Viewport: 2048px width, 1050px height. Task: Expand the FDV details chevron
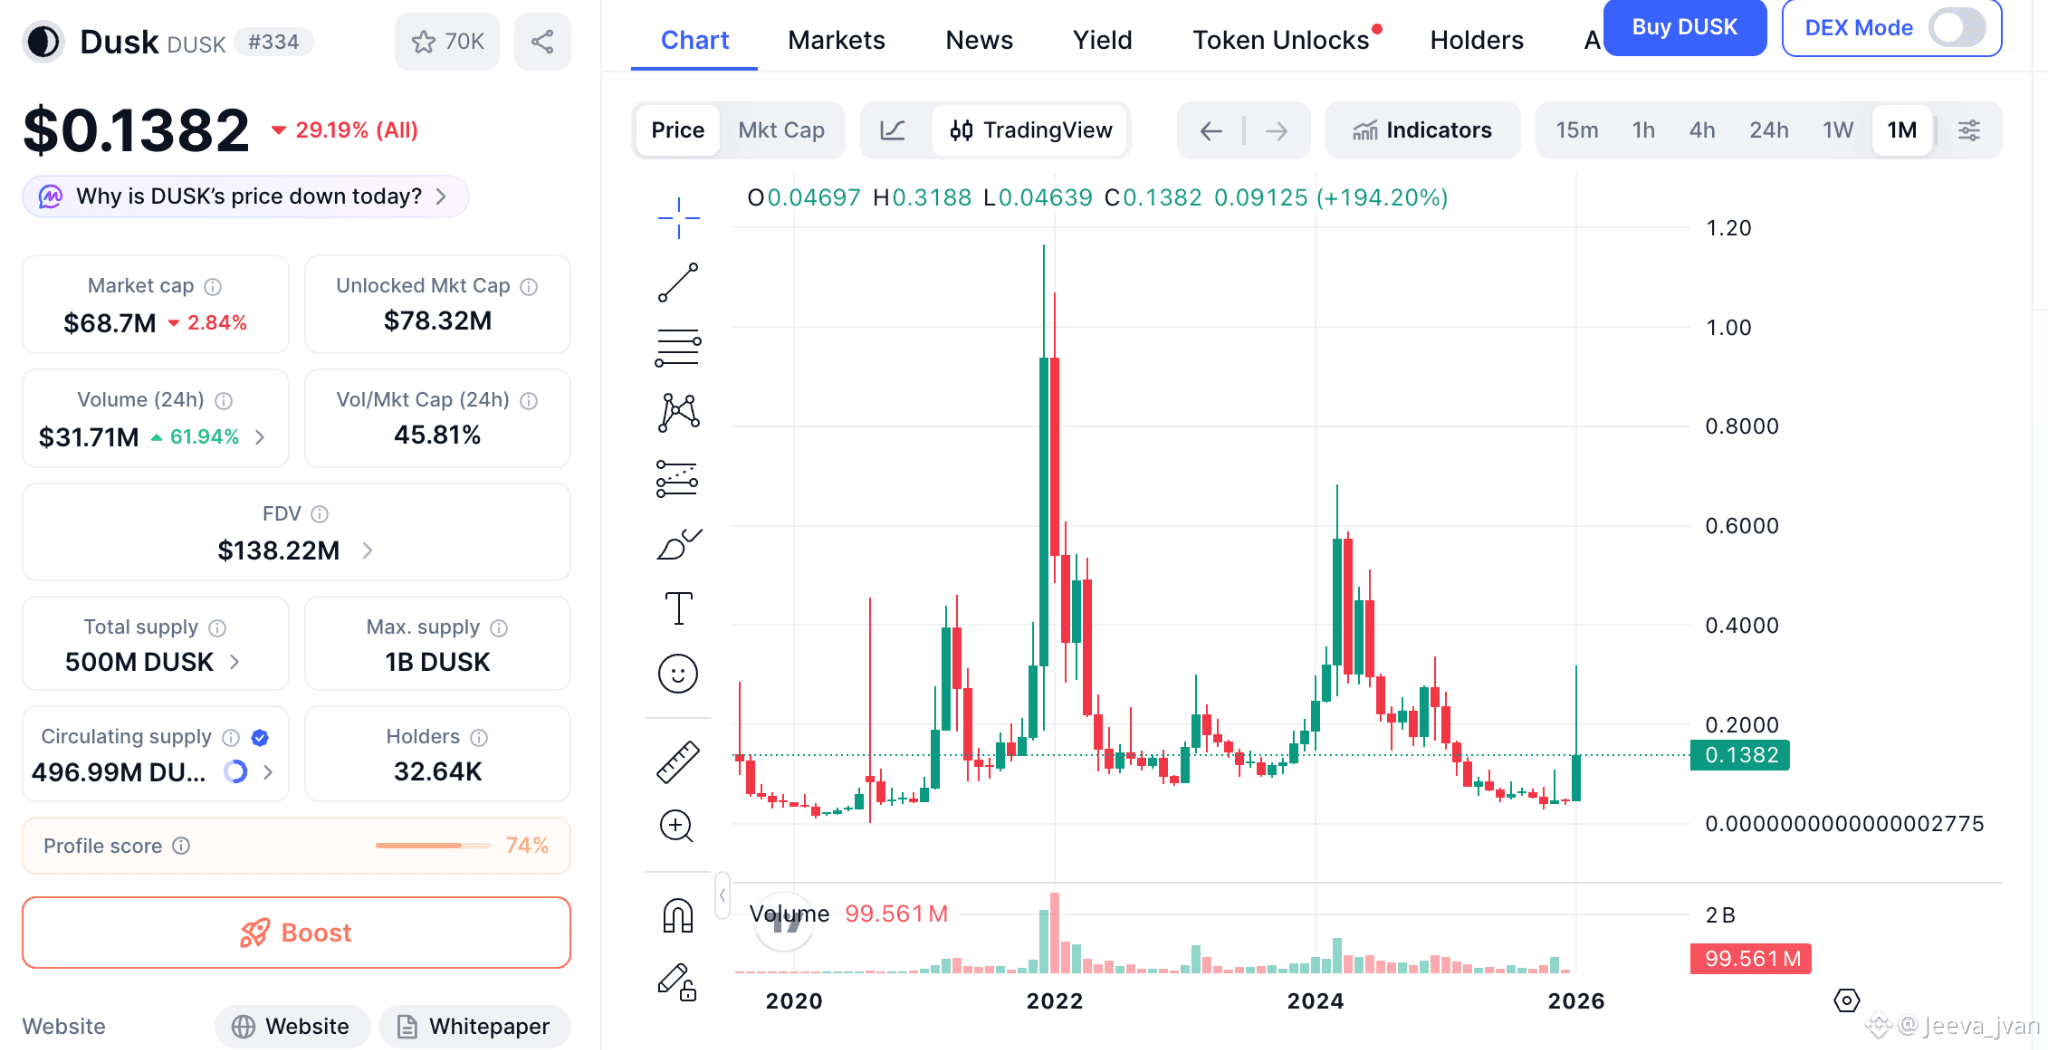coord(367,550)
